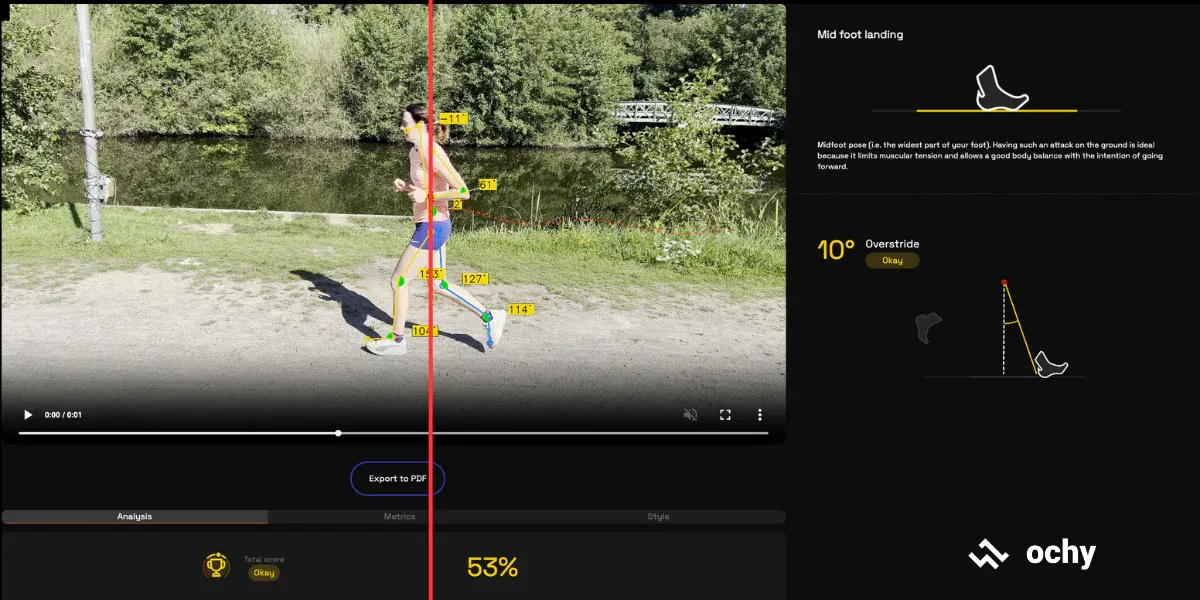Image resolution: width=1200 pixels, height=600 pixels.
Task: Click the 114° ankle angle label
Action: tap(520, 310)
